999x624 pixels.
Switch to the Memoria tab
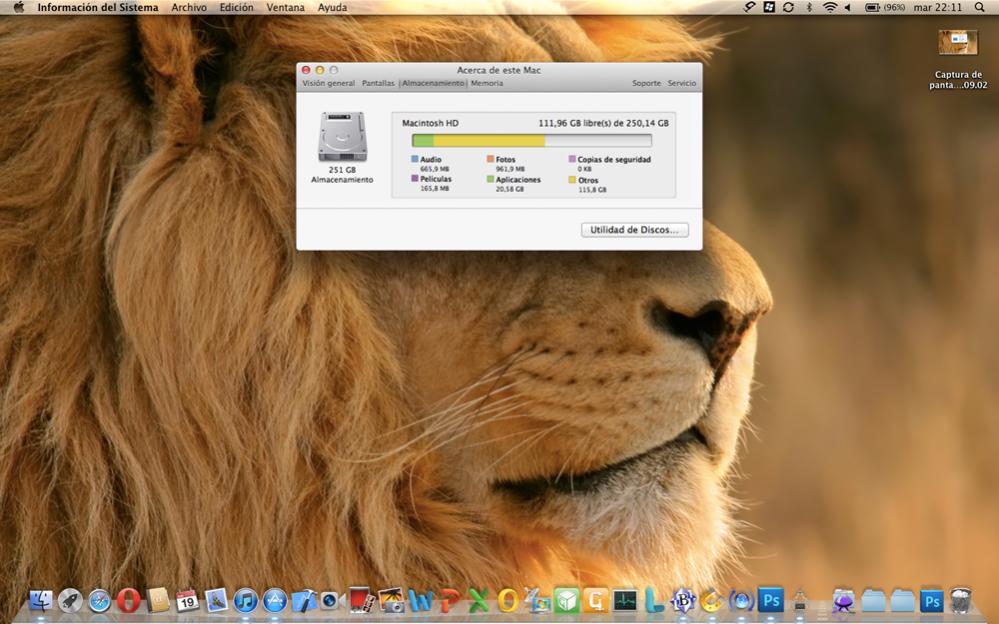(487, 84)
